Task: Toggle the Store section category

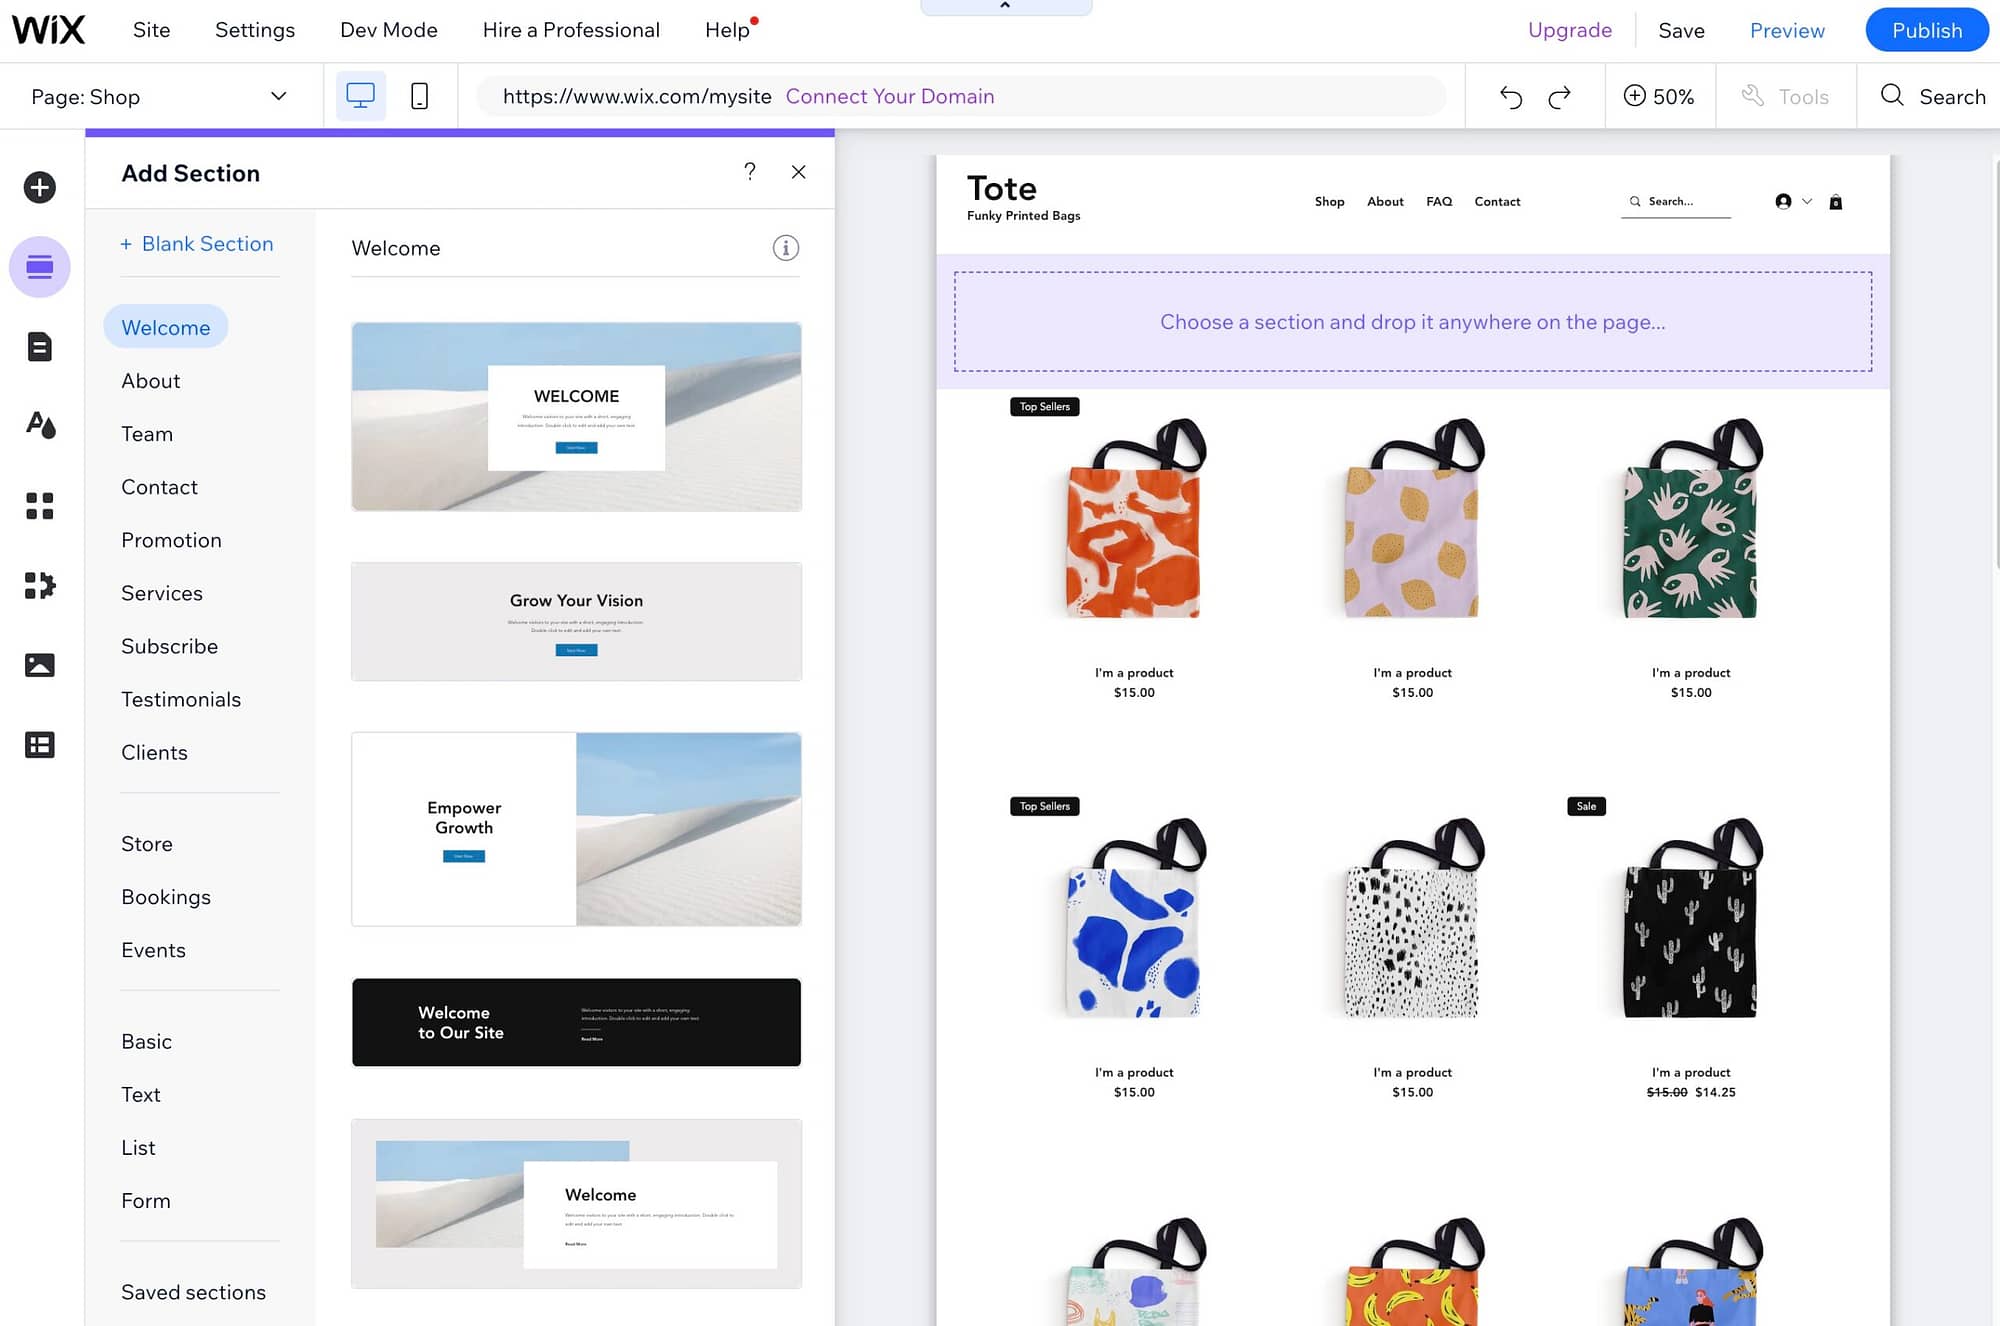Action: (146, 844)
